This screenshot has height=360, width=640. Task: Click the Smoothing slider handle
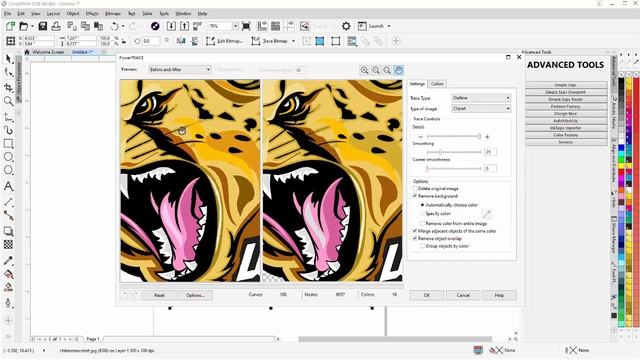point(440,152)
